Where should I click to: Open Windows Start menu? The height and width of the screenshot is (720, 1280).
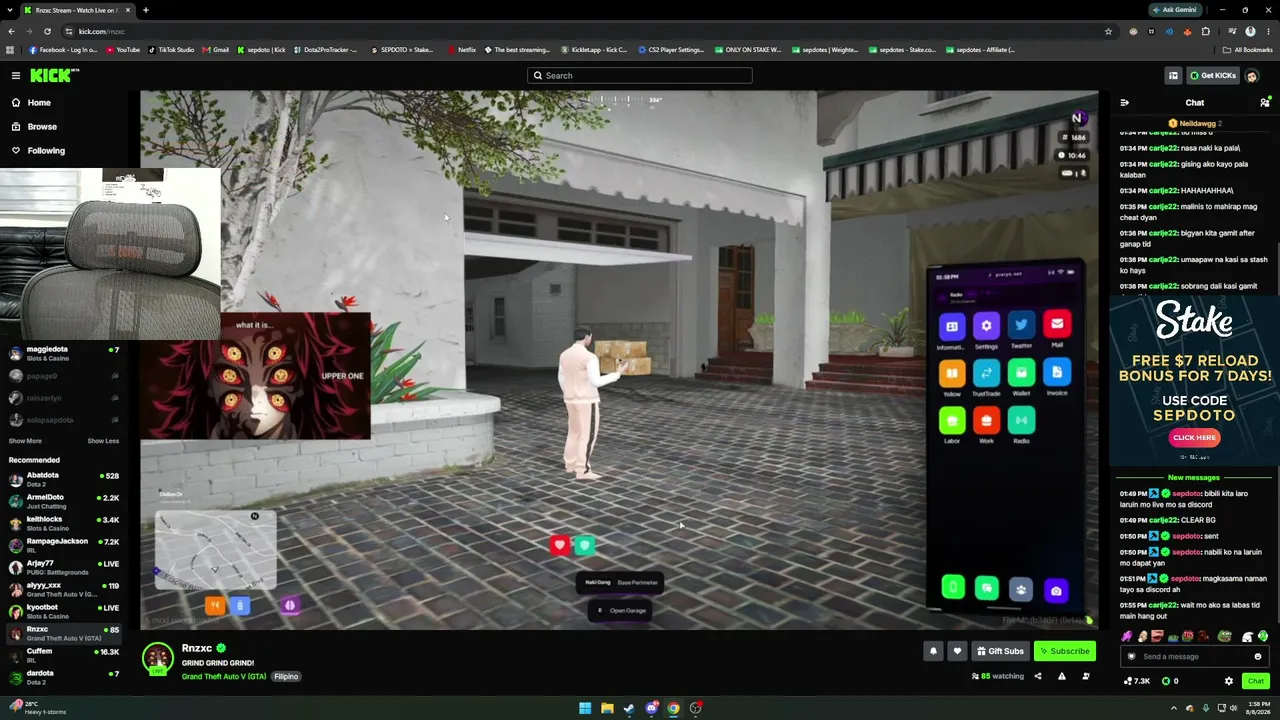pyautogui.click(x=585, y=708)
